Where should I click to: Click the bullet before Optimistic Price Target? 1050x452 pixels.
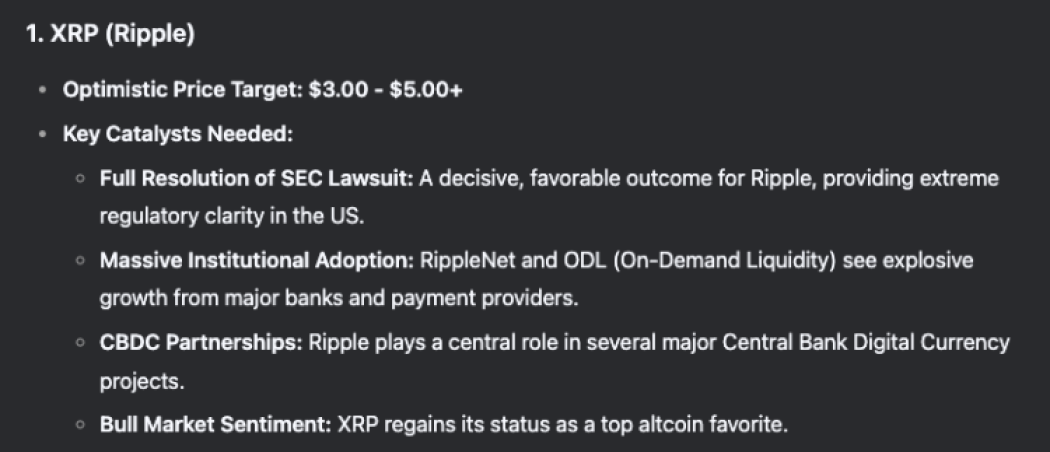pyautogui.click(x=42, y=90)
